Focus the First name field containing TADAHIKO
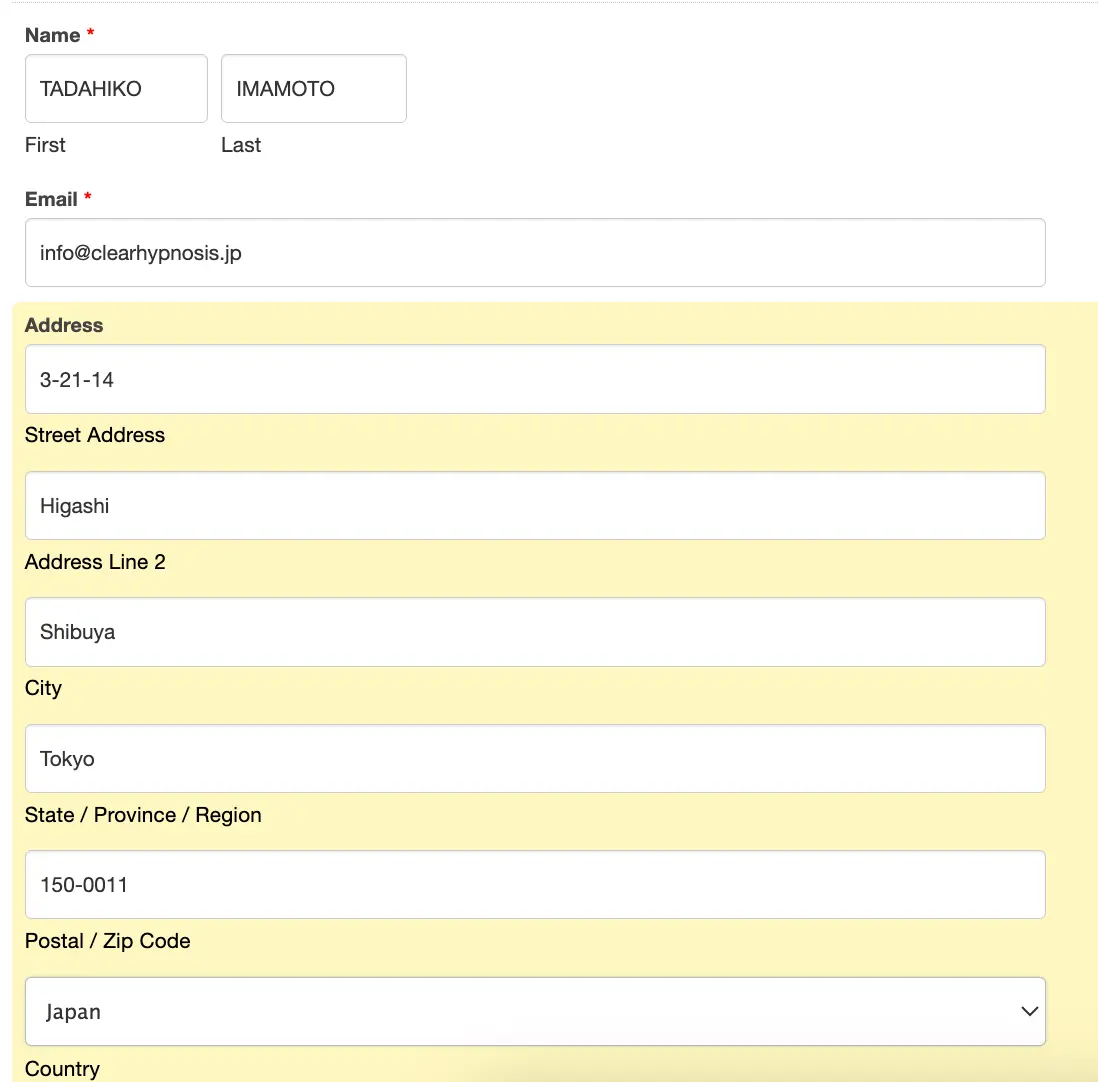1098x1082 pixels. [116, 89]
